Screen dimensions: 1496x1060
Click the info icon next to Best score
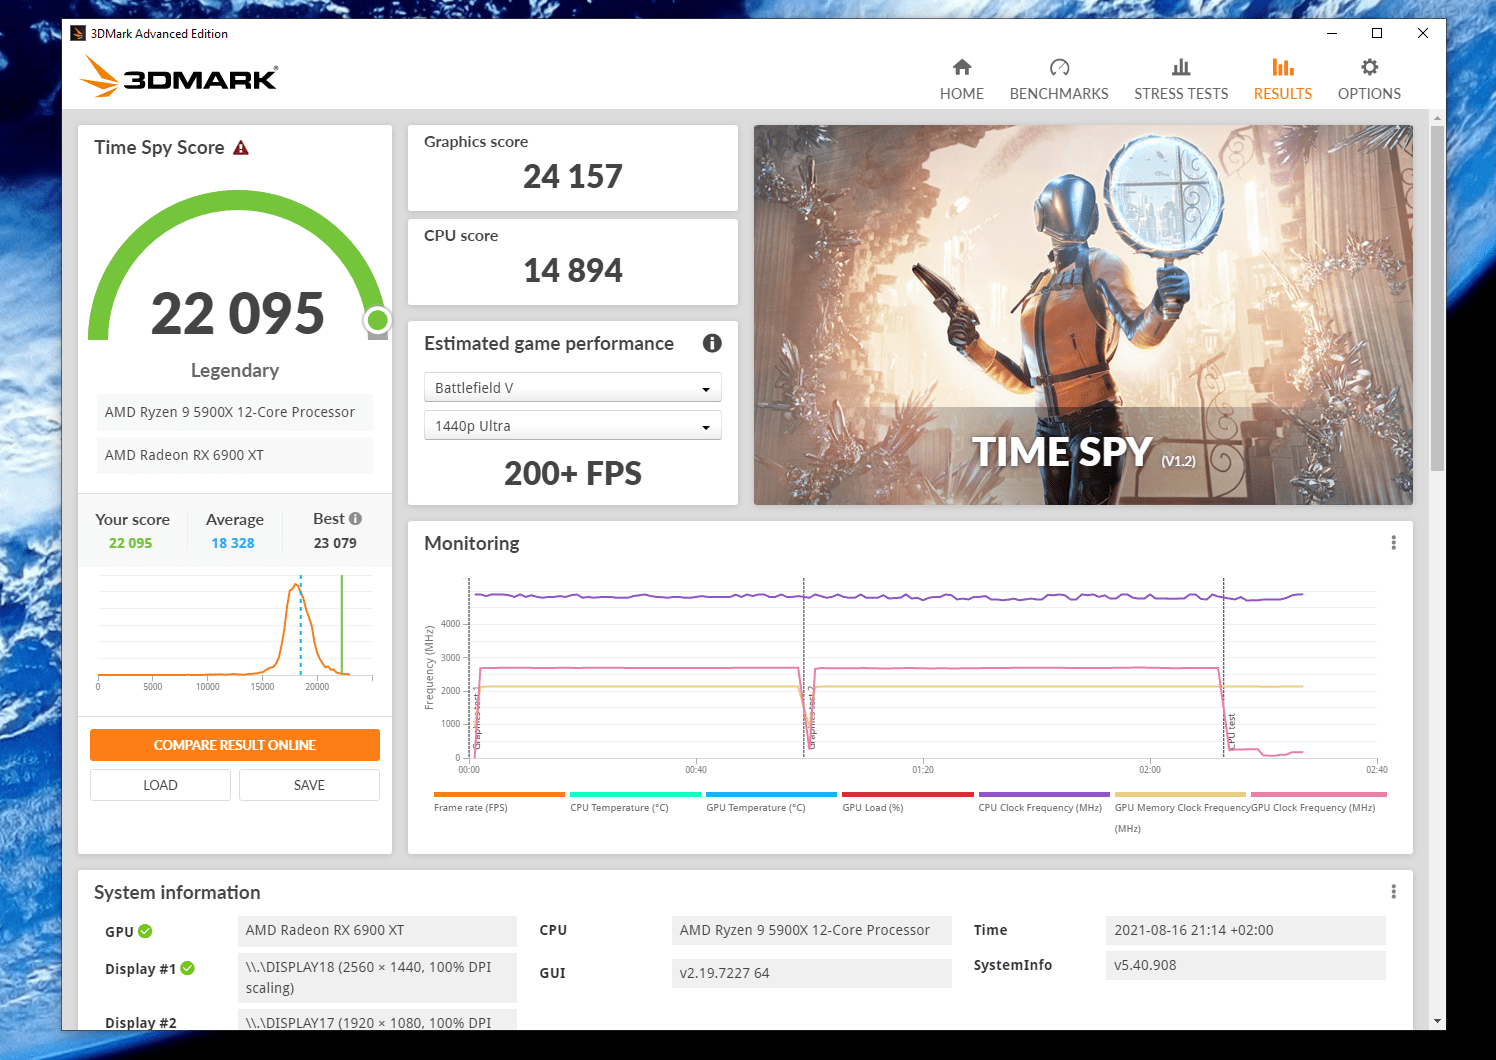[355, 518]
